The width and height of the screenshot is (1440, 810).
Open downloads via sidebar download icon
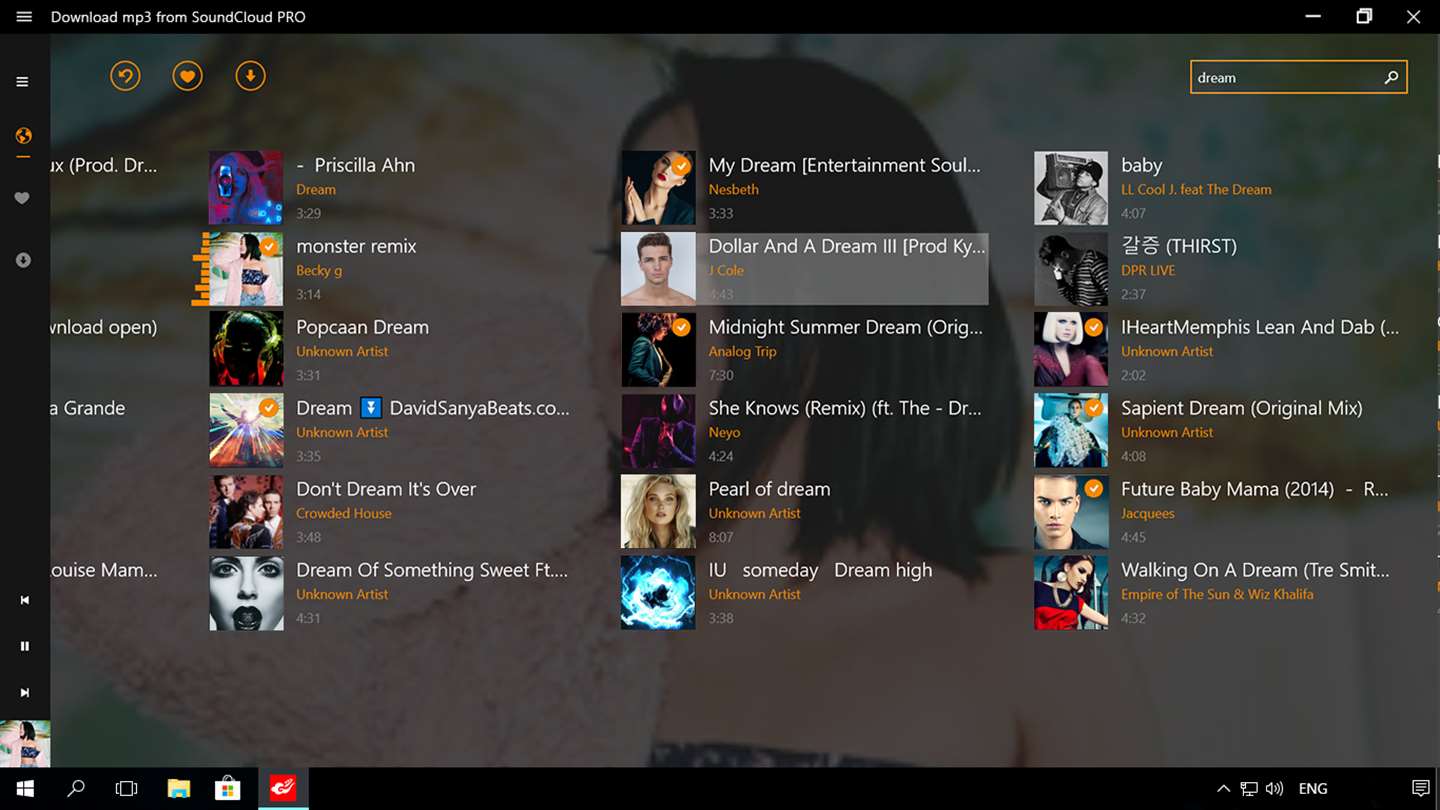pos(23,260)
